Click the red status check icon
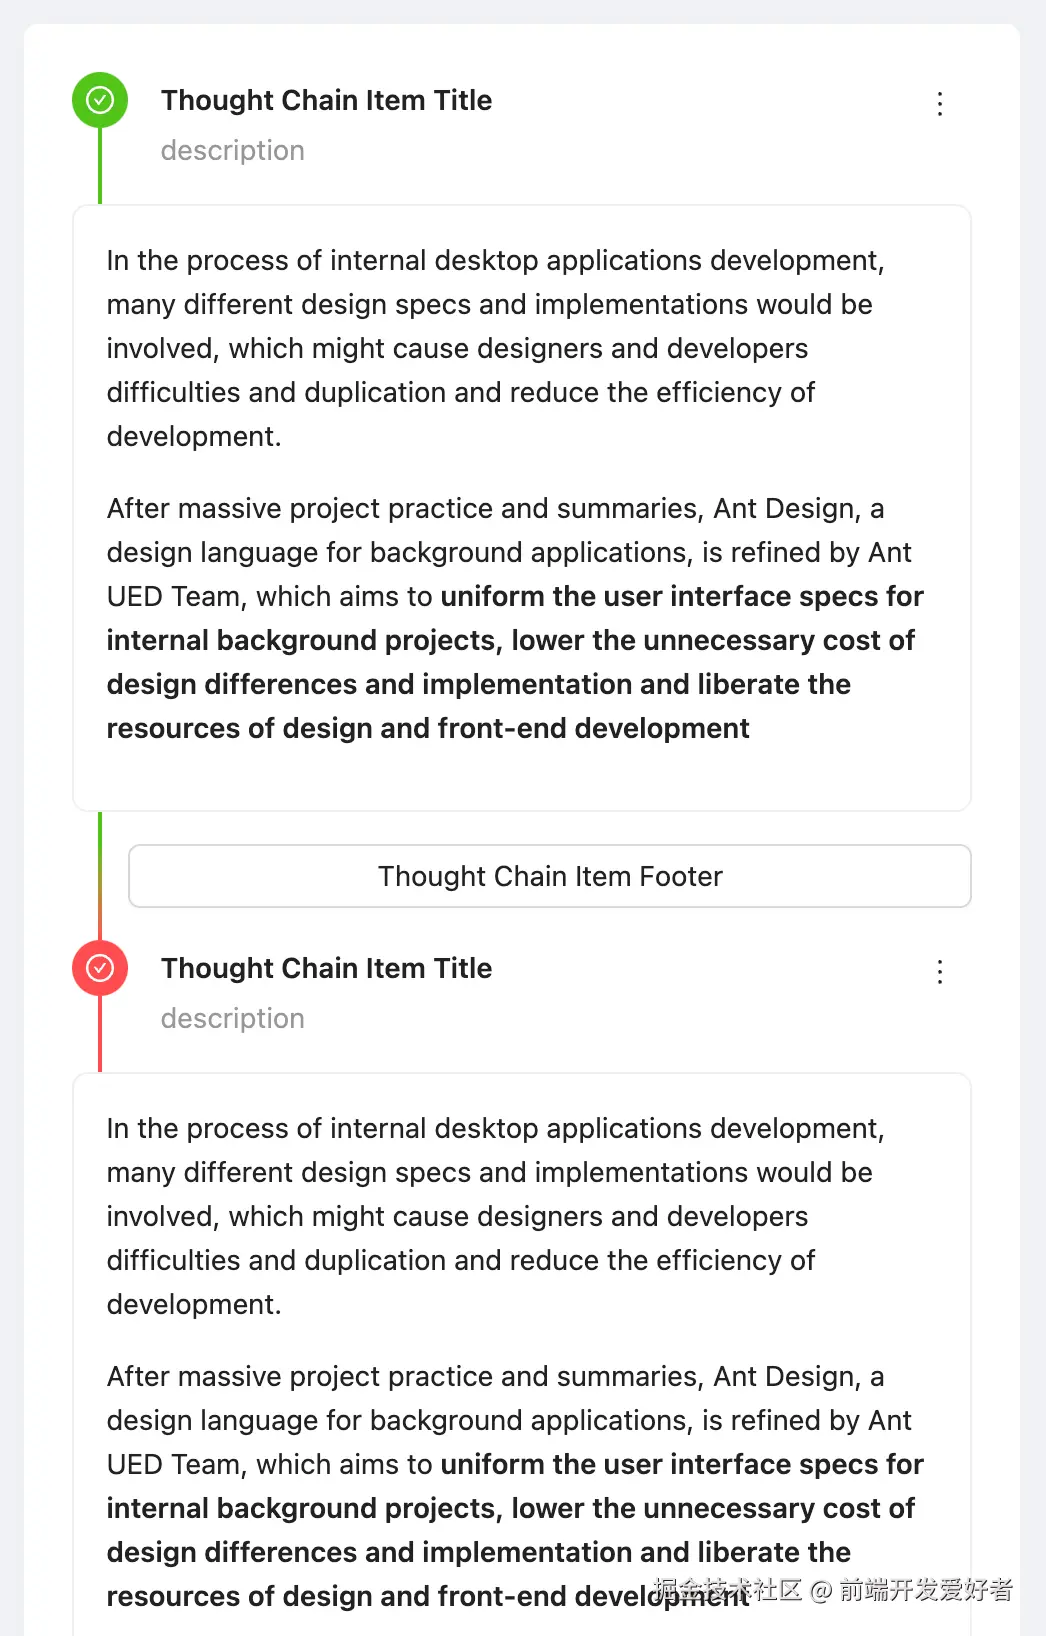Screen dimensions: 1046x1636 (100, 968)
